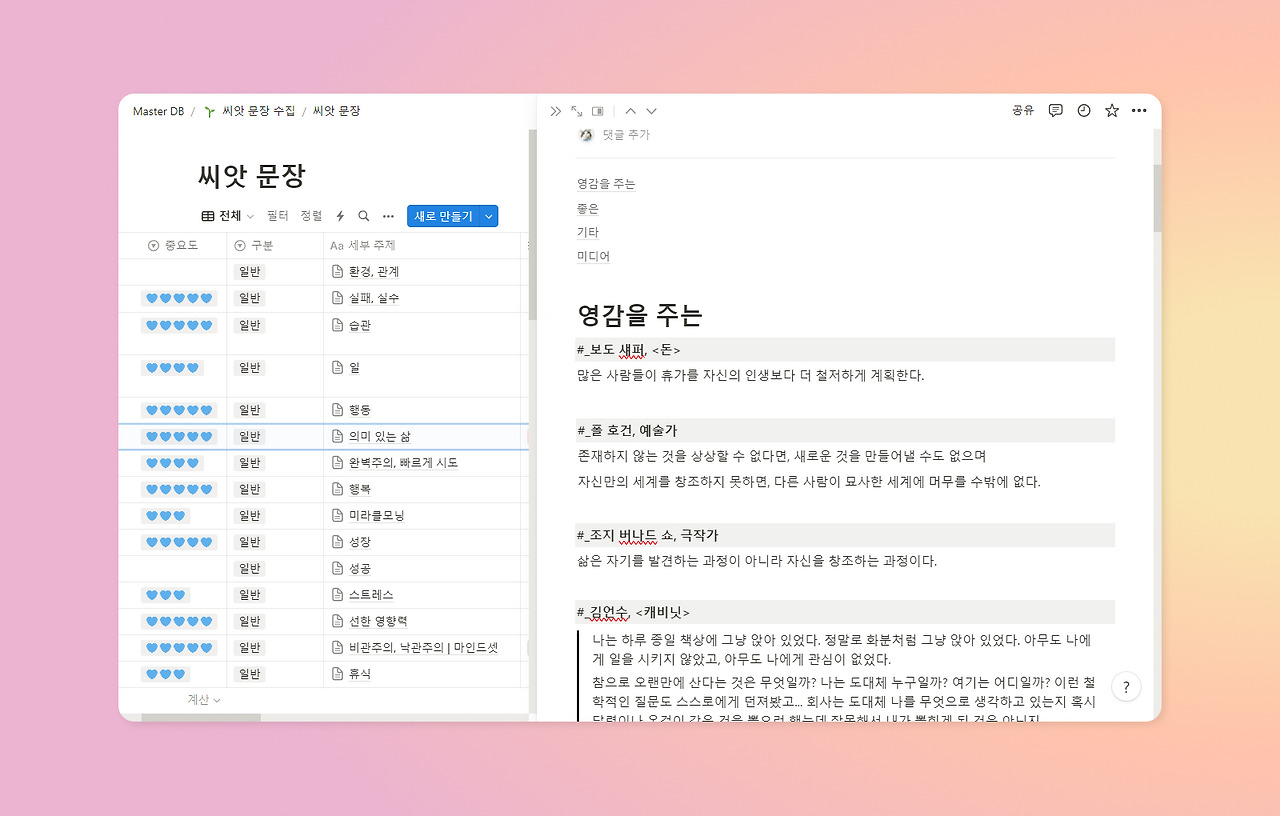Screen dimensions: 1280x816
Task: Open the 완벽주의, 빠르게 시도 row
Action: point(404,463)
